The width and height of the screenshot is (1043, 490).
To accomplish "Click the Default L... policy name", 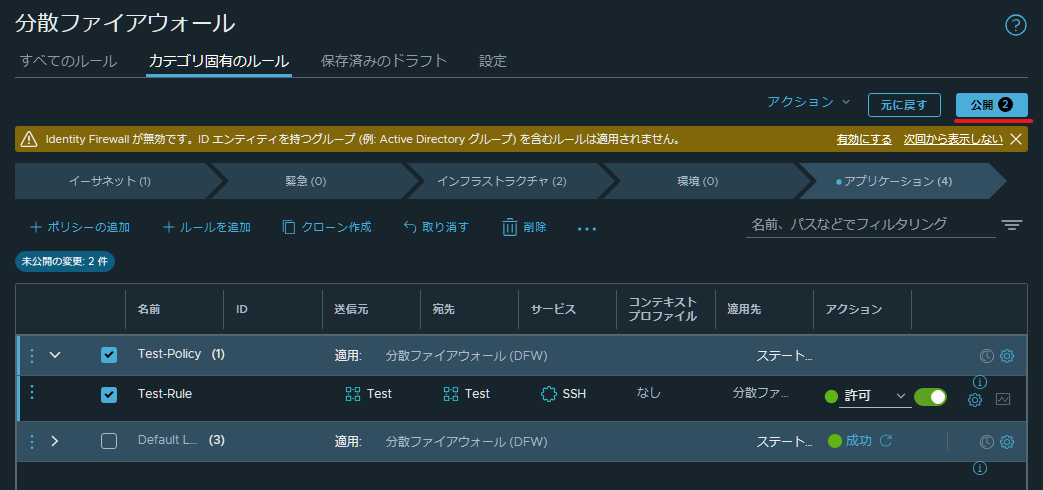I will pyautogui.click(x=168, y=440).
